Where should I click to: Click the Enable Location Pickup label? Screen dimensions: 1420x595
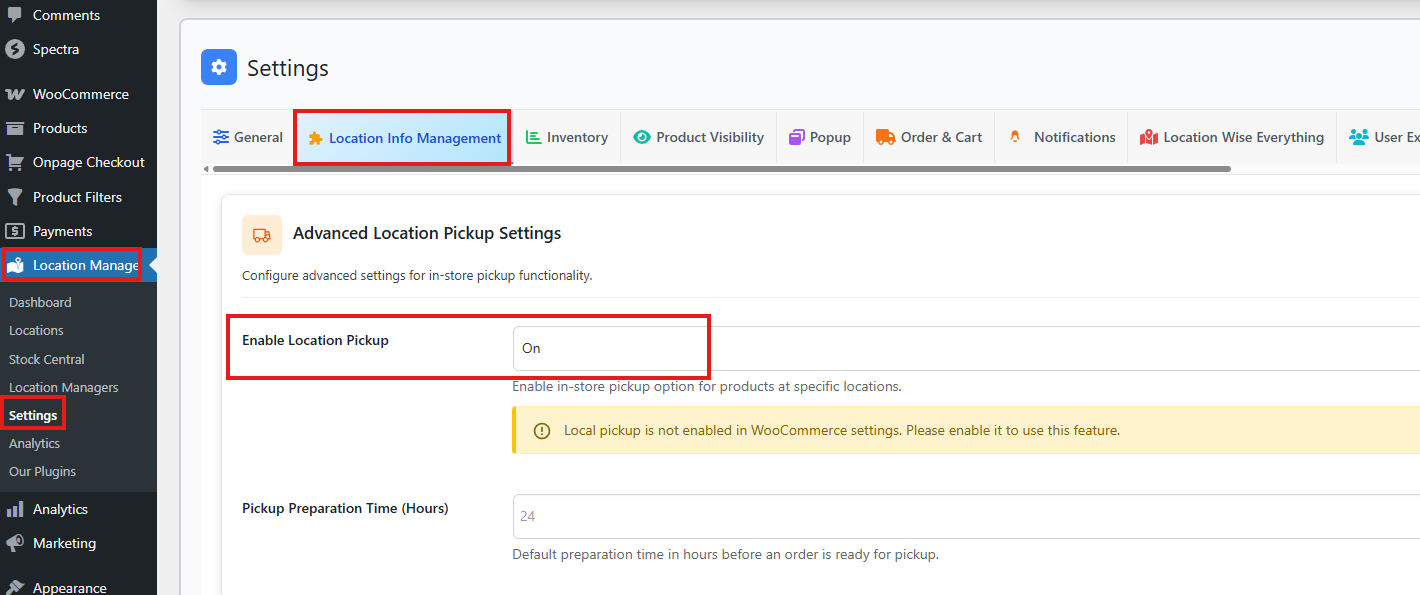315,340
